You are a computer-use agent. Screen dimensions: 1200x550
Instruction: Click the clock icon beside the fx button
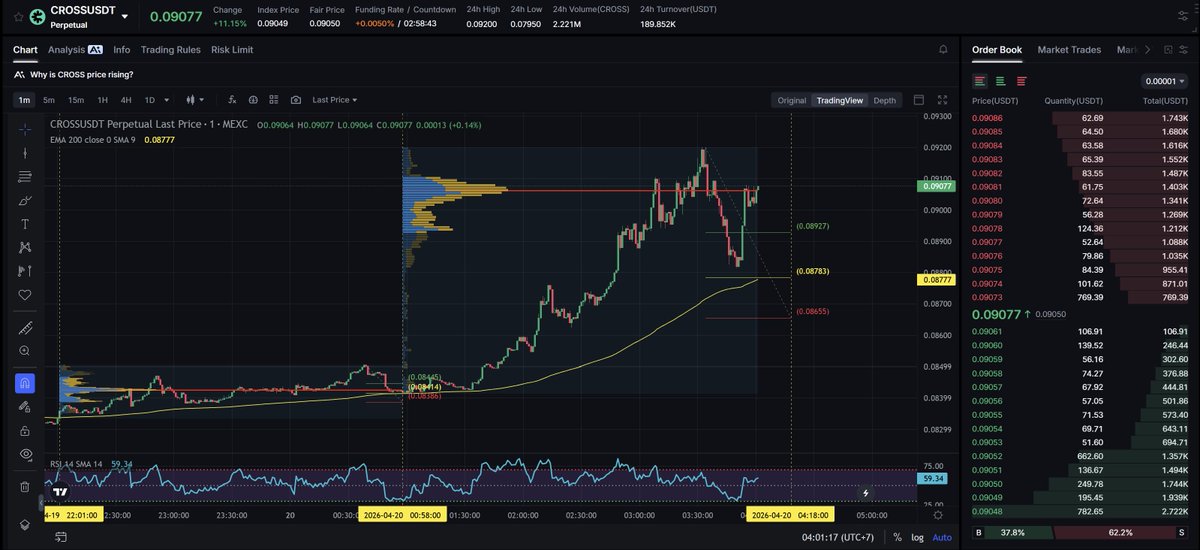[x=253, y=100]
